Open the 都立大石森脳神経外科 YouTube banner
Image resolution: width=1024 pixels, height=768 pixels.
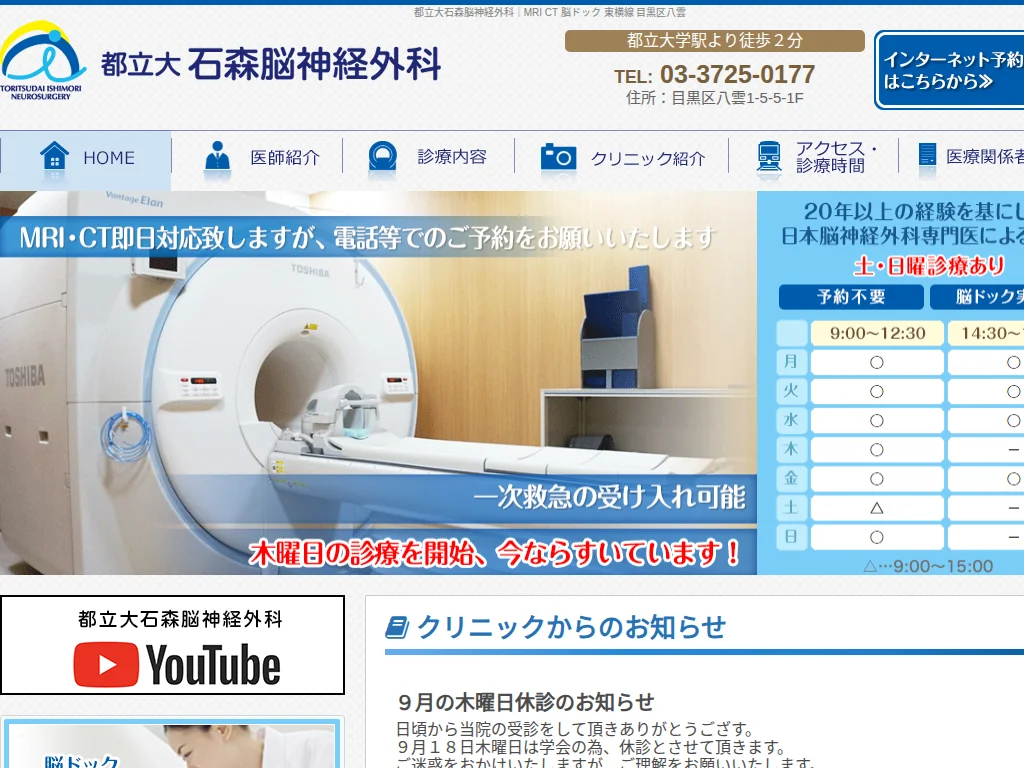click(x=172, y=645)
